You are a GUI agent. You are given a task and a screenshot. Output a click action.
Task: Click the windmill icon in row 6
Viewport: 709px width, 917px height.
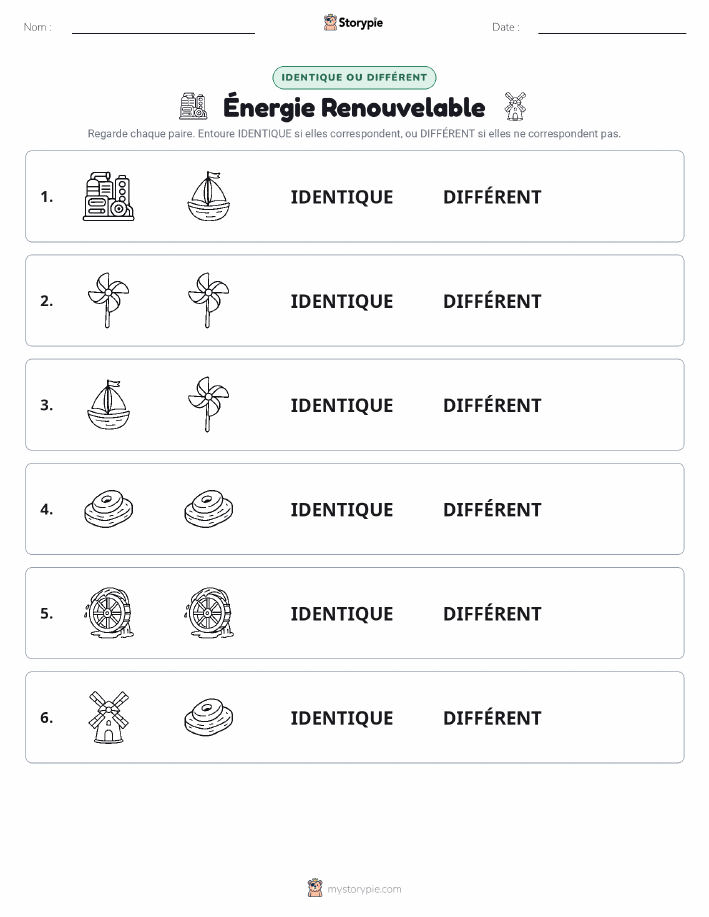tap(108, 717)
